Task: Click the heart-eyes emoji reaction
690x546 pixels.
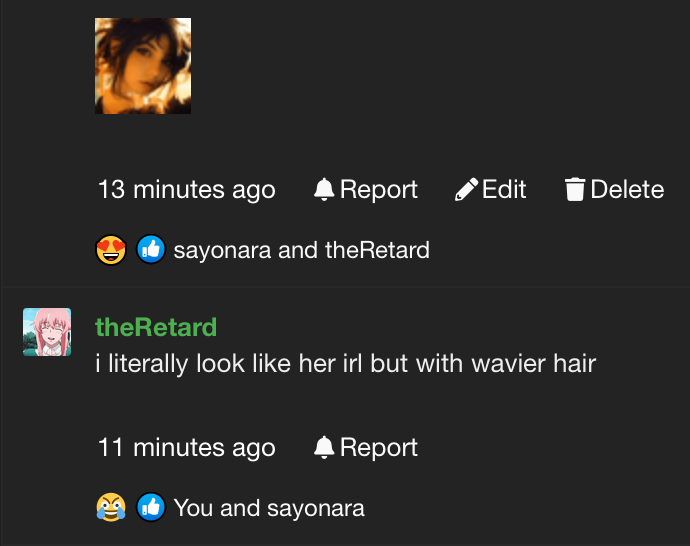Action: (111, 250)
